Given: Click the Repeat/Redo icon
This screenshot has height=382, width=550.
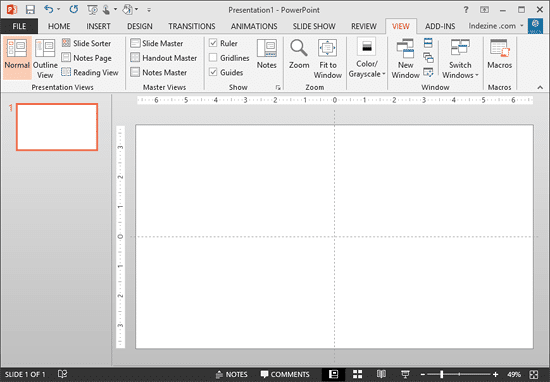Looking at the screenshot, I should [x=74, y=9].
